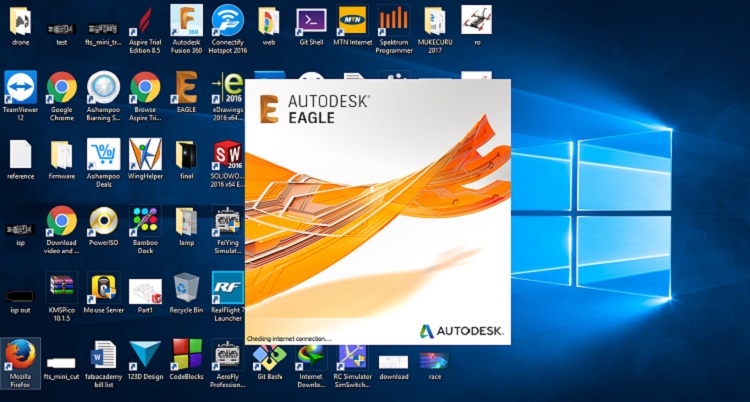Open the web folder
This screenshot has height=402, width=750.
(269, 22)
